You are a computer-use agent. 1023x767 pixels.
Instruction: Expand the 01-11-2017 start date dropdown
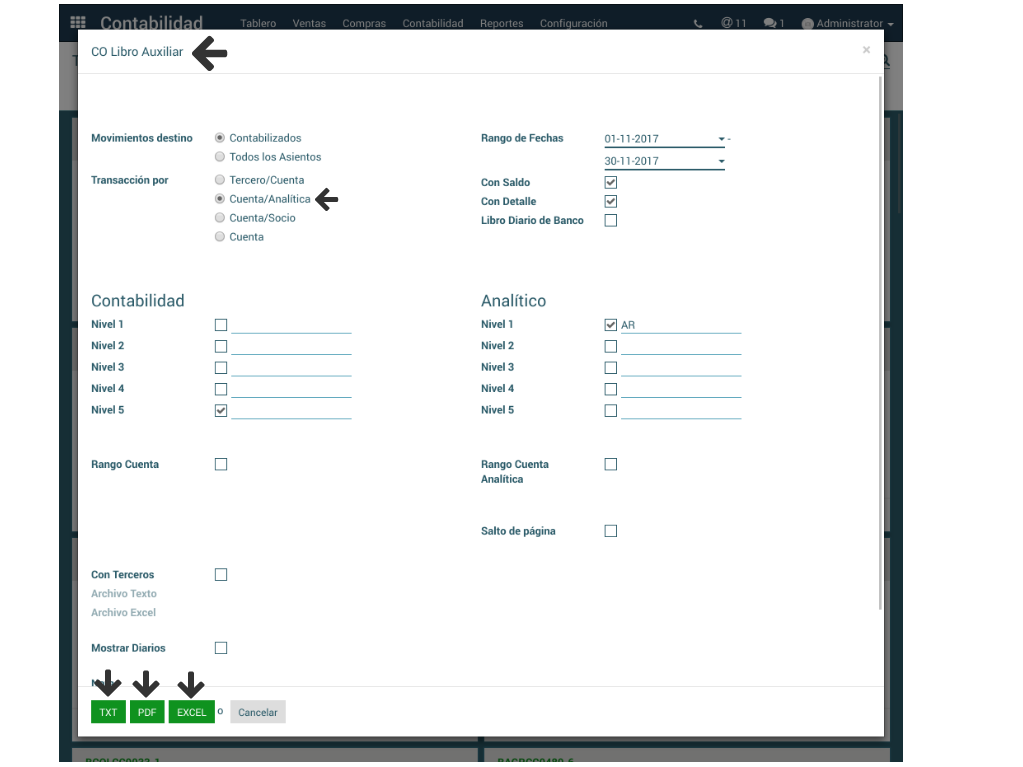pyautogui.click(x=721, y=139)
